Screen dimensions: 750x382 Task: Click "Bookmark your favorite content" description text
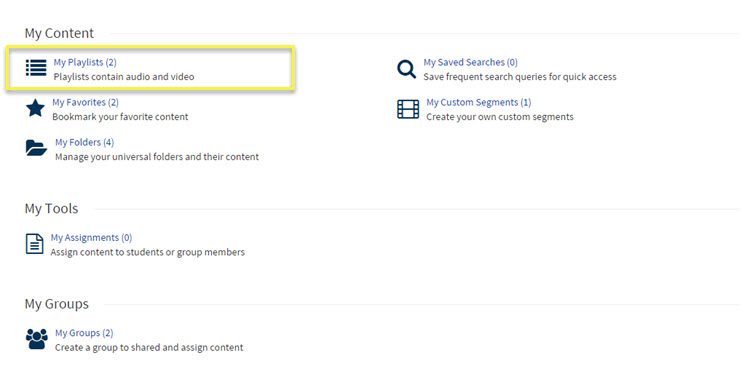tap(120, 117)
